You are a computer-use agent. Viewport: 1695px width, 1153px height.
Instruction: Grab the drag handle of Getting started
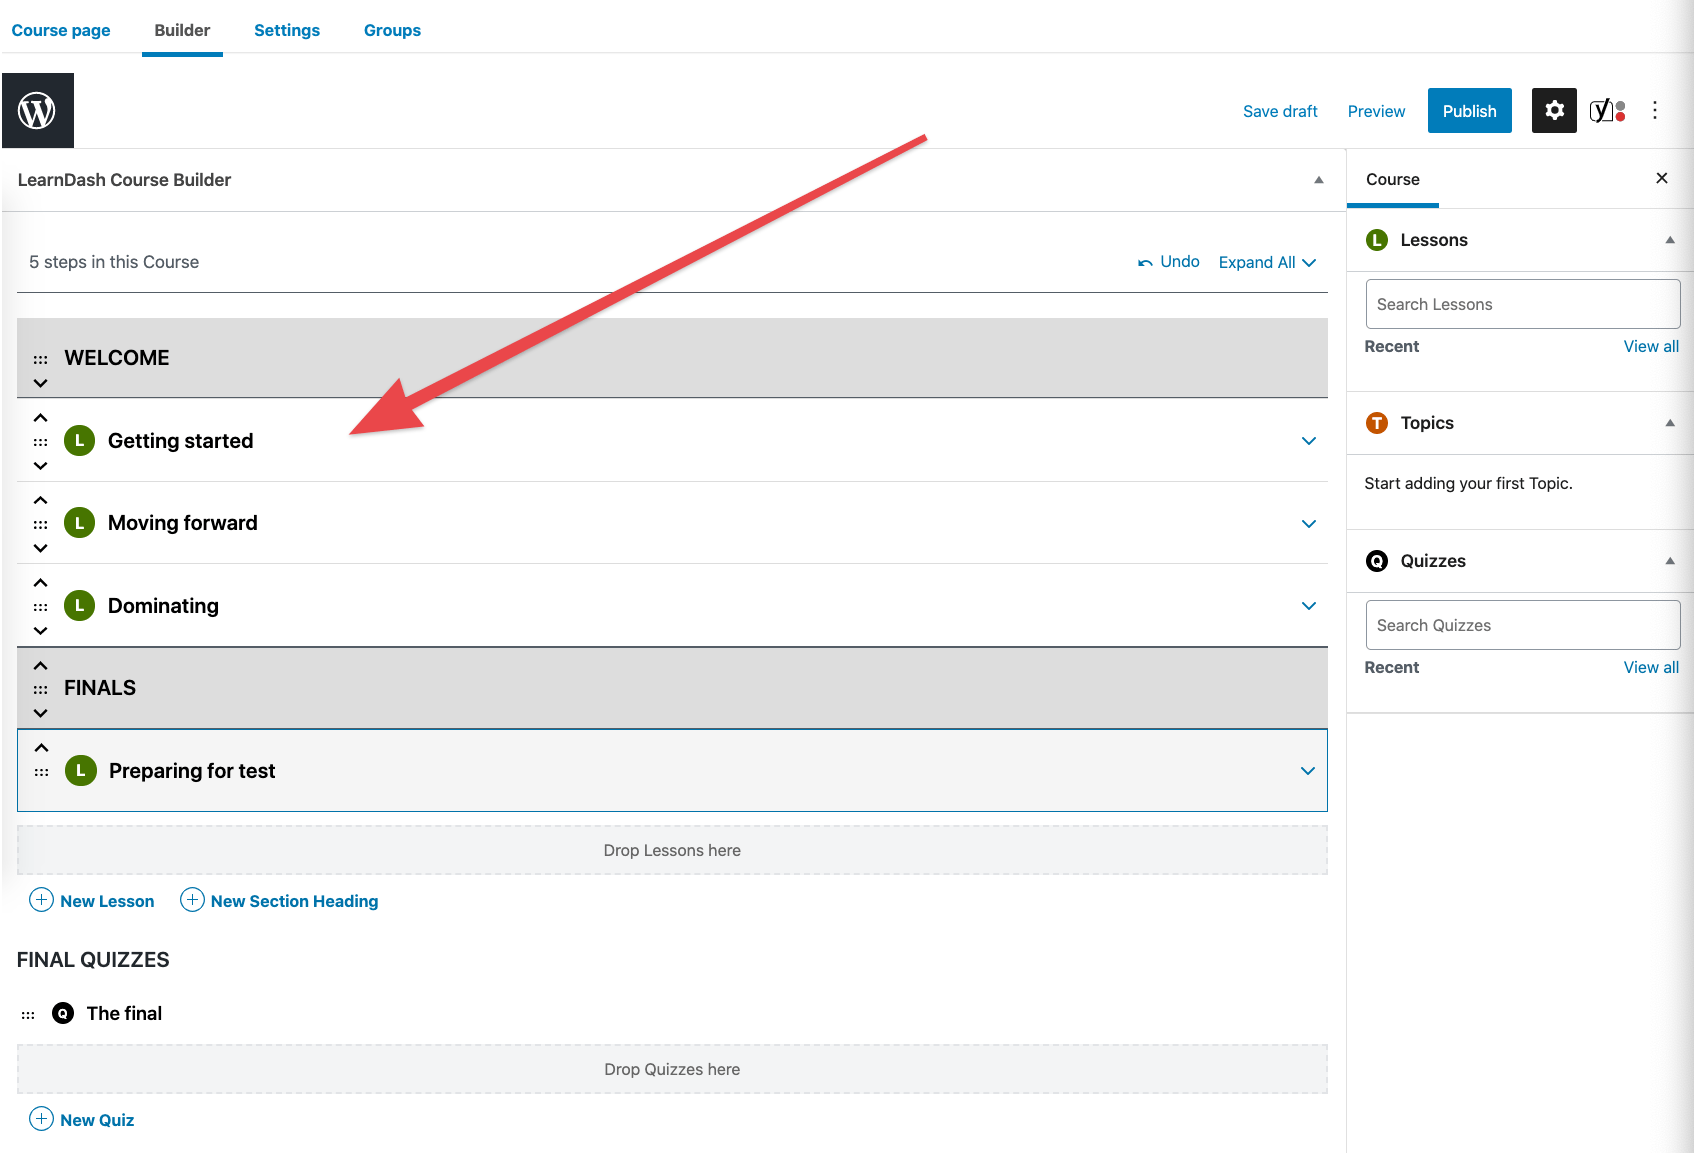40,442
